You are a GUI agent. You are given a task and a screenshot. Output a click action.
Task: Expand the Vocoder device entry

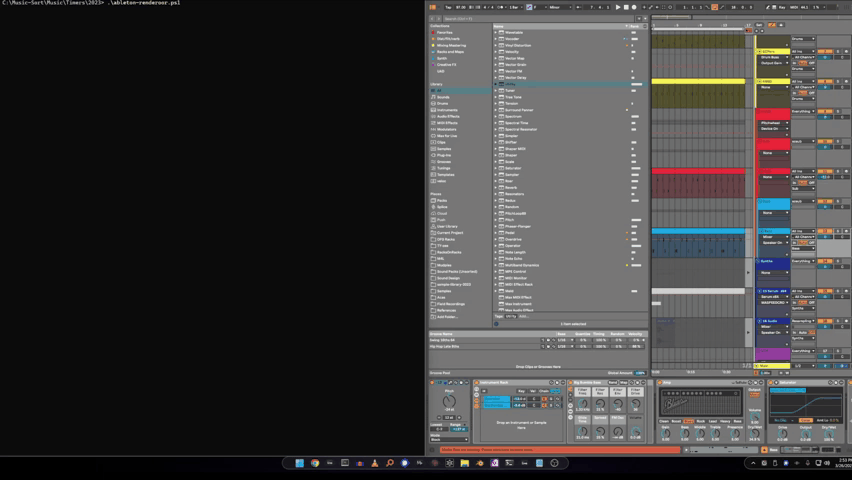click(497, 39)
